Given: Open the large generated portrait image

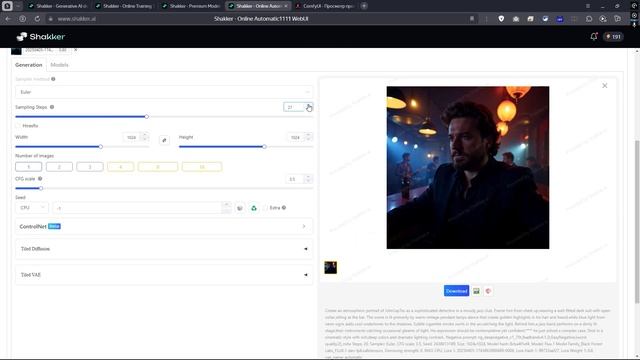Looking at the screenshot, I should tap(468, 167).
